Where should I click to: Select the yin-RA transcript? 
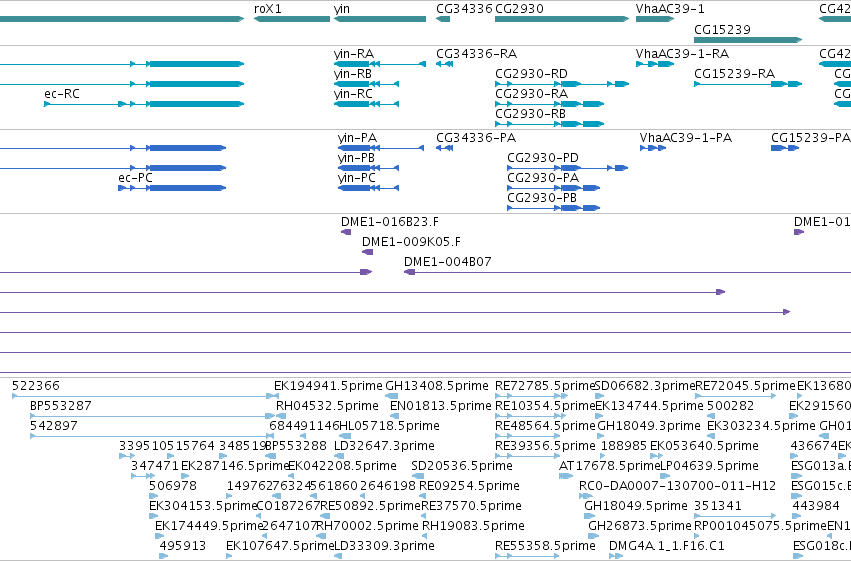point(380,64)
